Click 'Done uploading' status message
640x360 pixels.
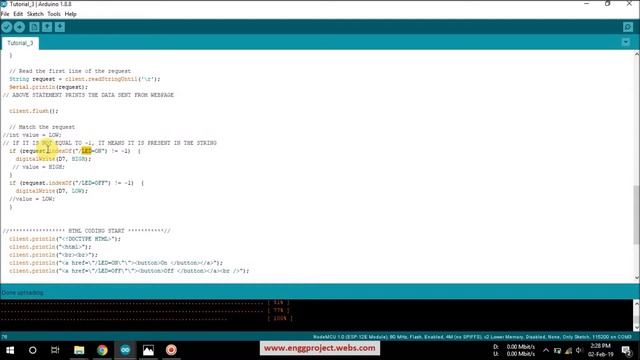(22, 293)
